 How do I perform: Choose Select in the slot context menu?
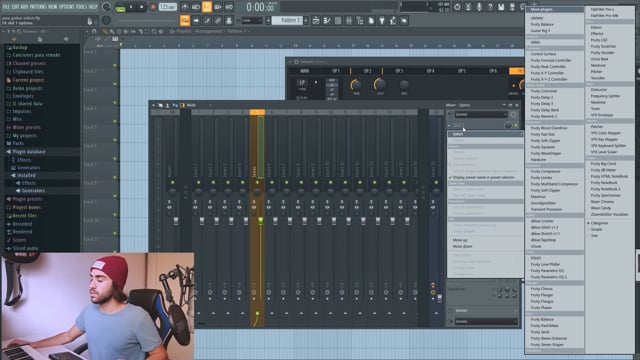click(485, 134)
